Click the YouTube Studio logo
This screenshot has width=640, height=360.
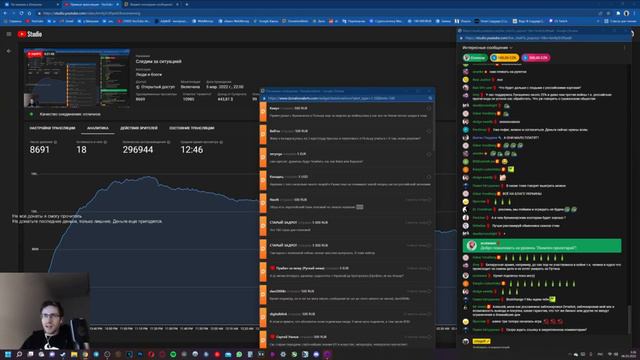tap(30, 34)
